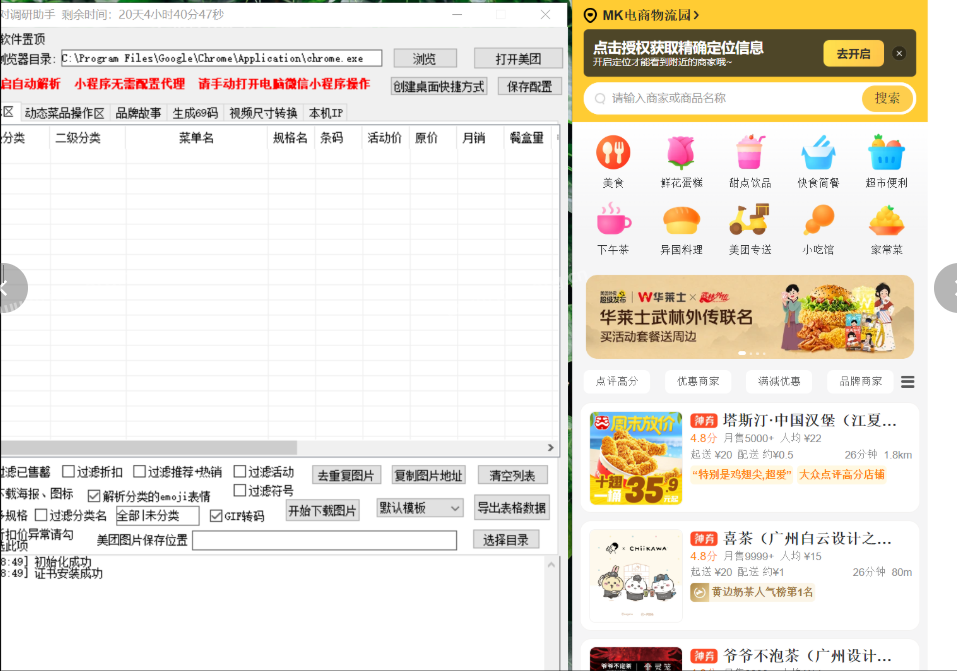Click the 选择目录 button
This screenshot has height=671, width=957.
[x=506, y=540]
